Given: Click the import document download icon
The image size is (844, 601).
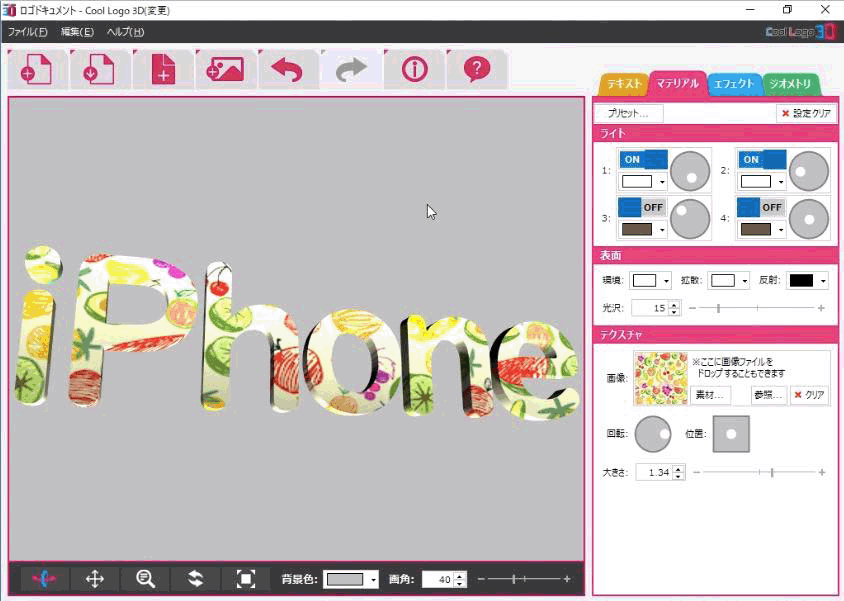Looking at the screenshot, I should [99, 69].
